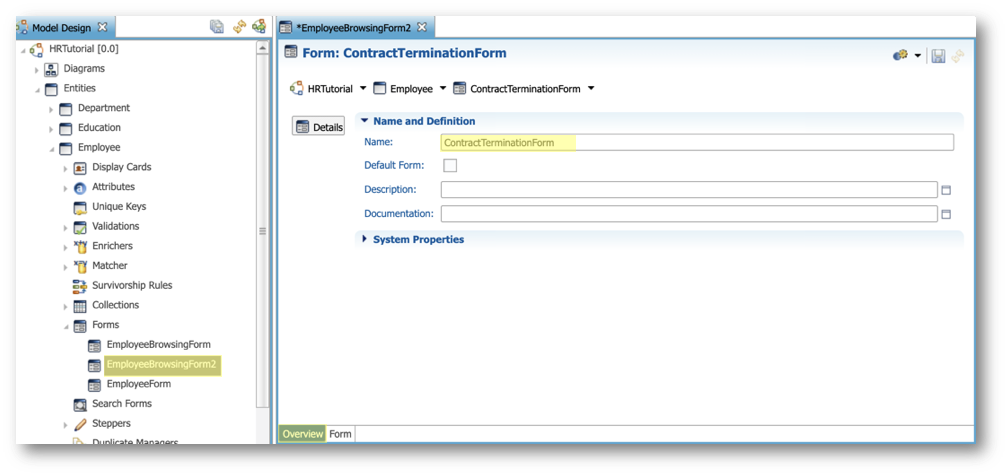The image size is (1007, 475).
Task: Open the HRTutorial breadcrumb dropdown
Action: pyautogui.click(x=363, y=89)
